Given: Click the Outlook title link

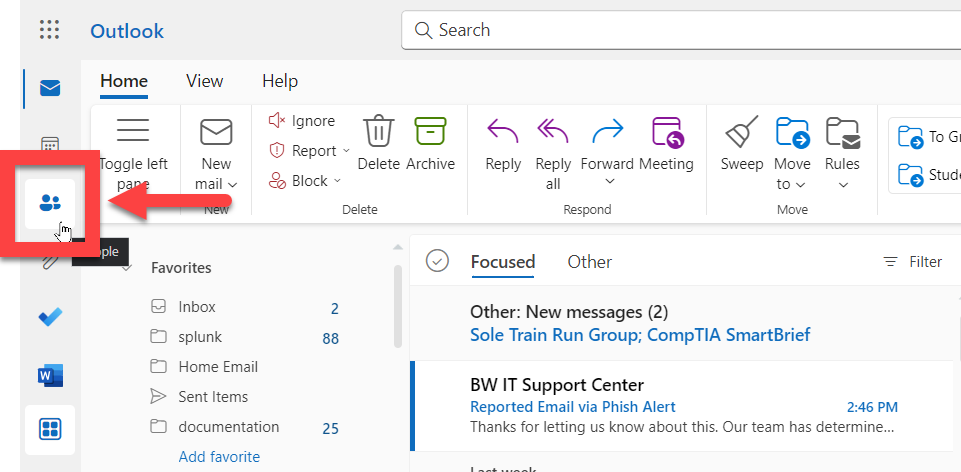Looking at the screenshot, I should (x=127, y=31).
